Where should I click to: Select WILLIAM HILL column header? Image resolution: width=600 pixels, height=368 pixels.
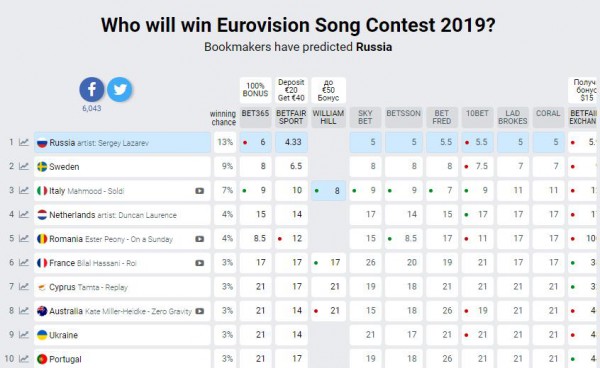click(328, 117)
